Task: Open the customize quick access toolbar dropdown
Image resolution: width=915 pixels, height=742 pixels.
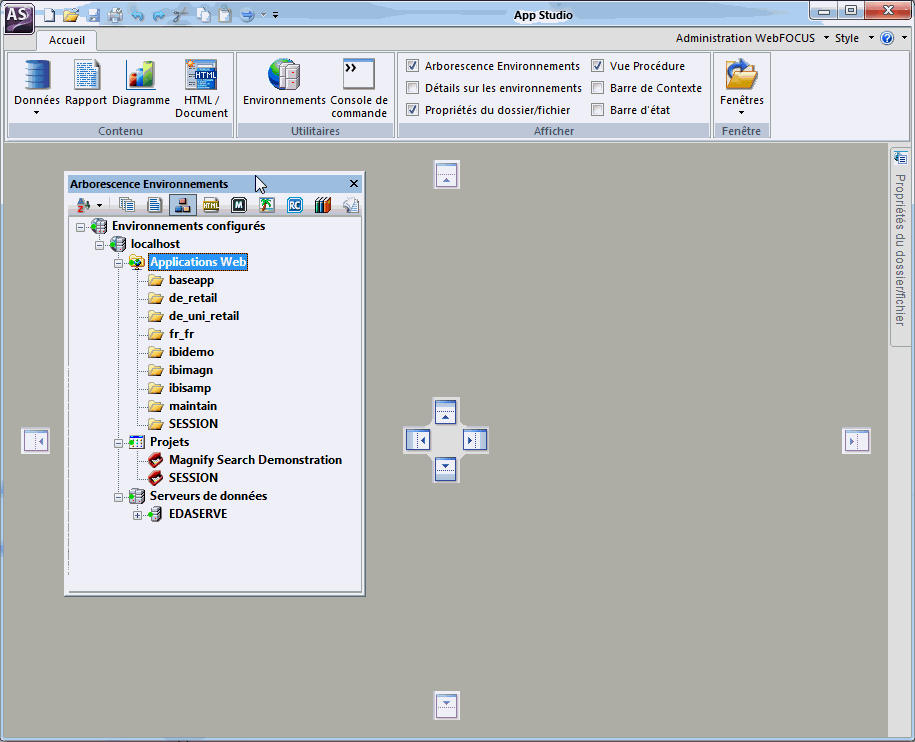Action: click(x=275, y=15)
